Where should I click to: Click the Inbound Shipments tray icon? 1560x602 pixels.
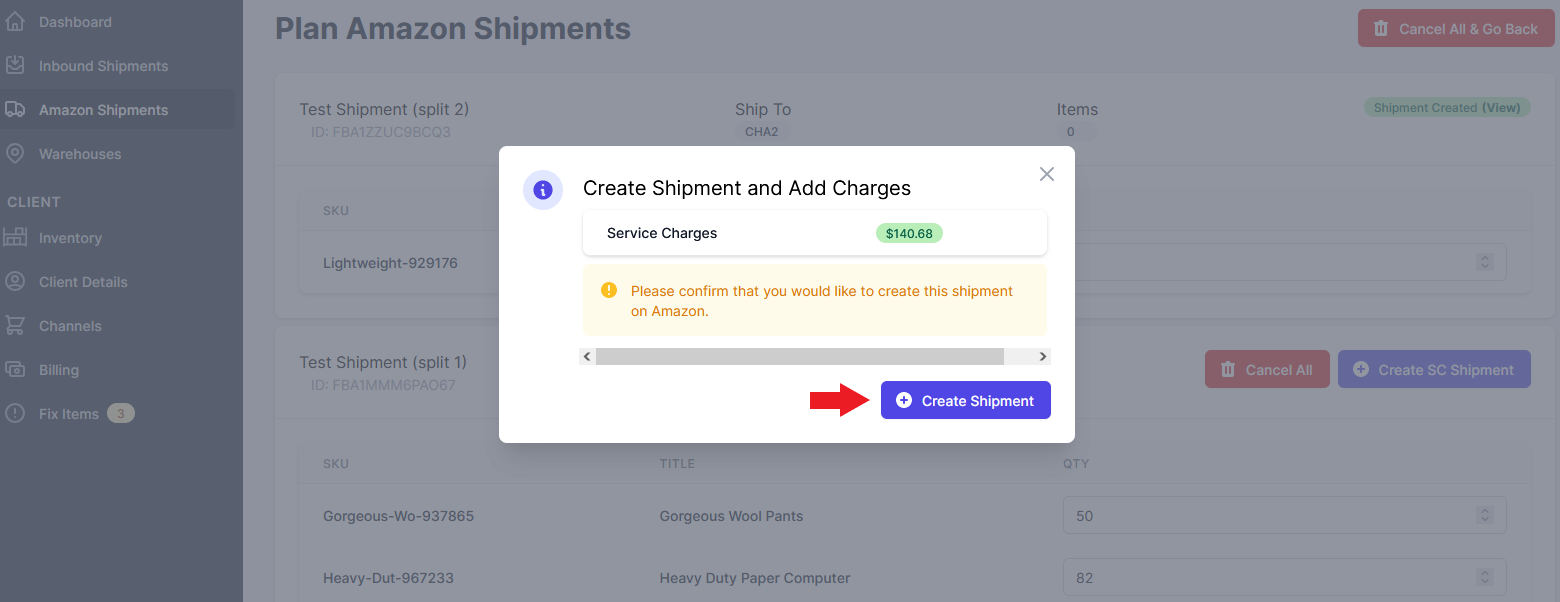(x=15, y=66)
